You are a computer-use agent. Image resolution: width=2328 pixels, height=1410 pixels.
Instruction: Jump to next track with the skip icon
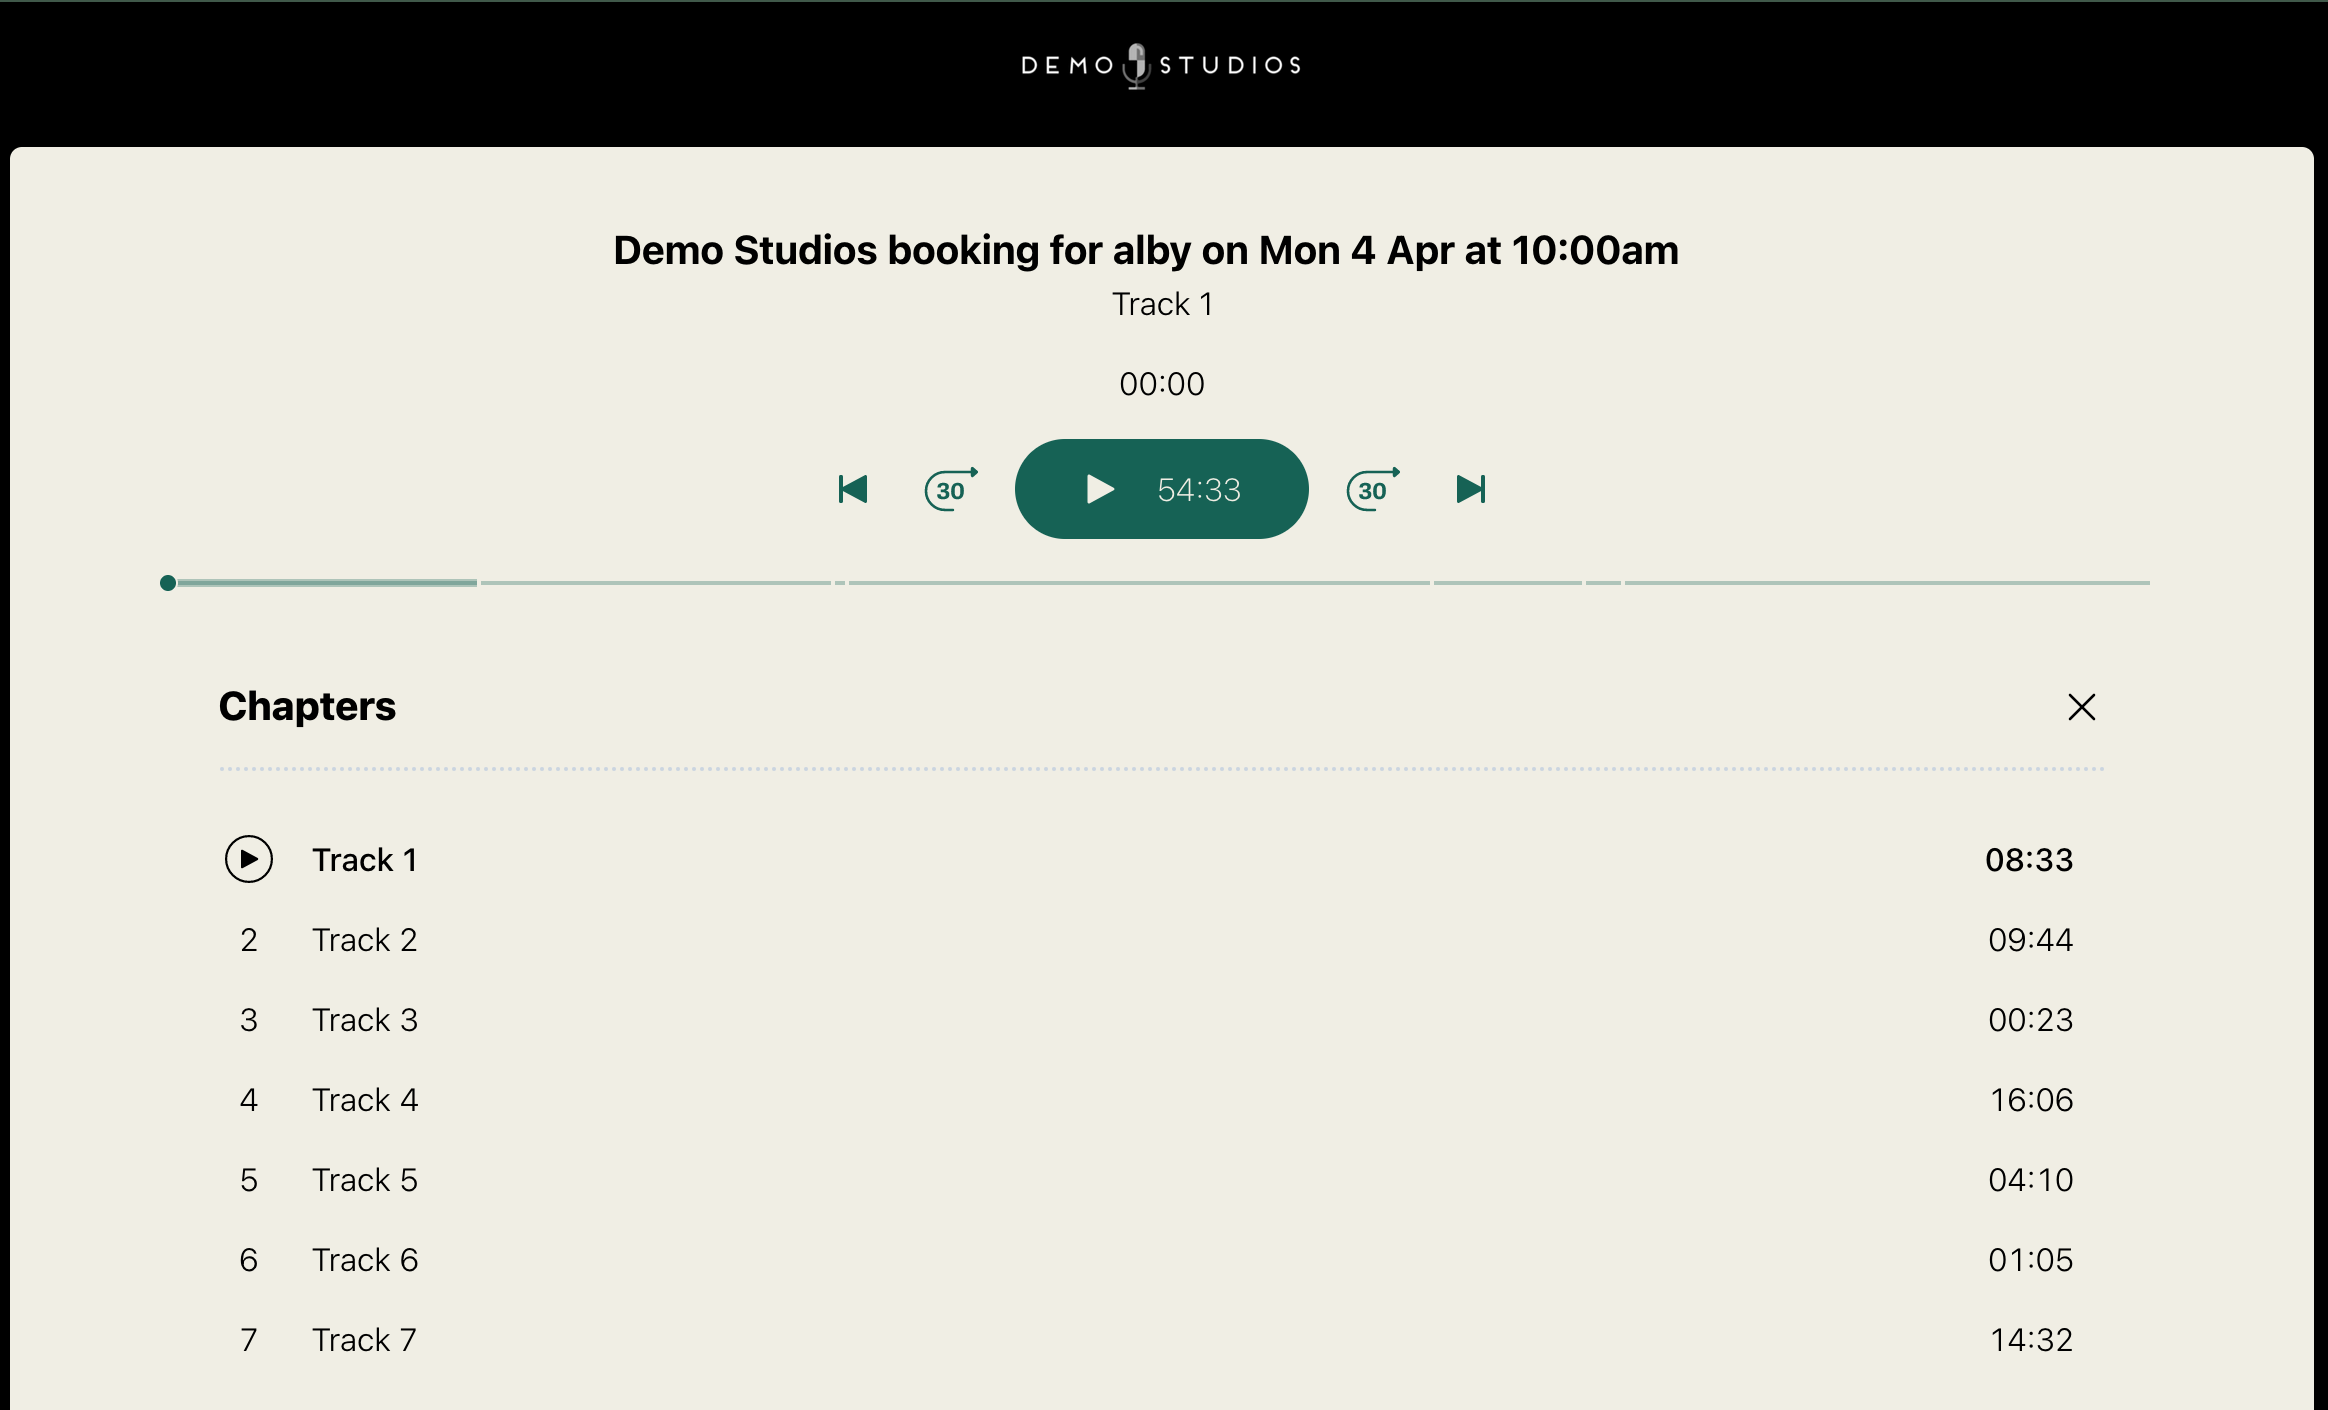pos(1470,489)
